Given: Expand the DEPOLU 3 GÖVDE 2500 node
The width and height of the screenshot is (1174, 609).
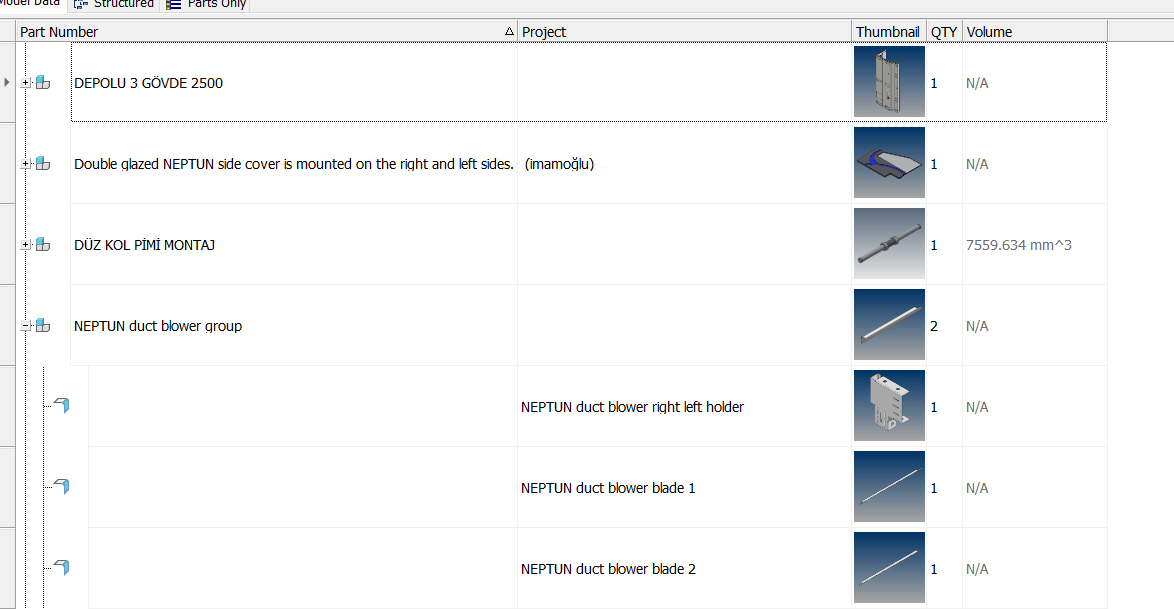Looking at the screenshot, I should pos(26,83).
